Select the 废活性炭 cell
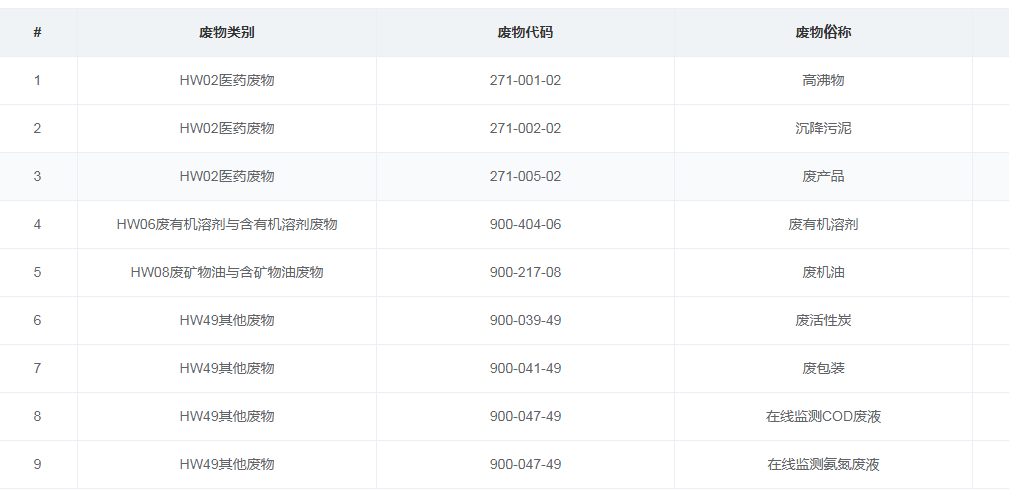Image resolution: width=1009 pixels, height=489 pixels. click(x=823, y=320)
